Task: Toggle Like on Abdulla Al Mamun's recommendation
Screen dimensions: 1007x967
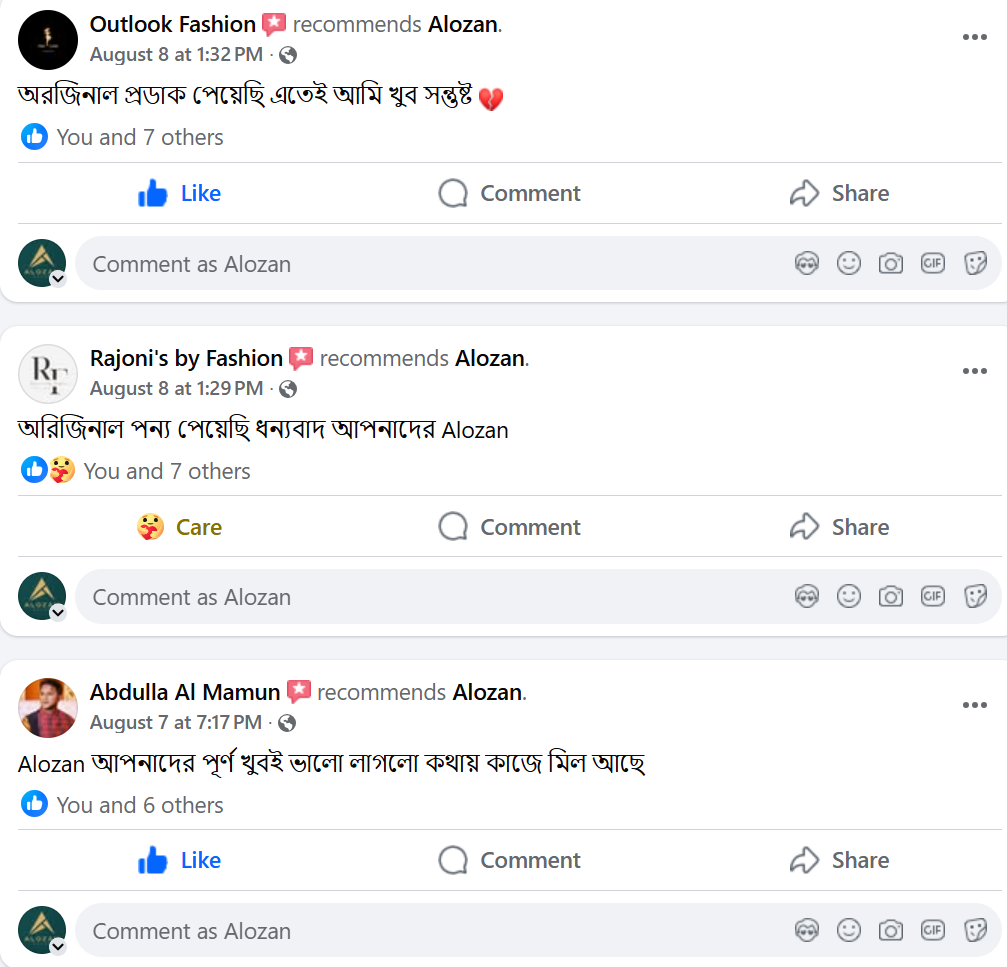Action: (178, 860)
